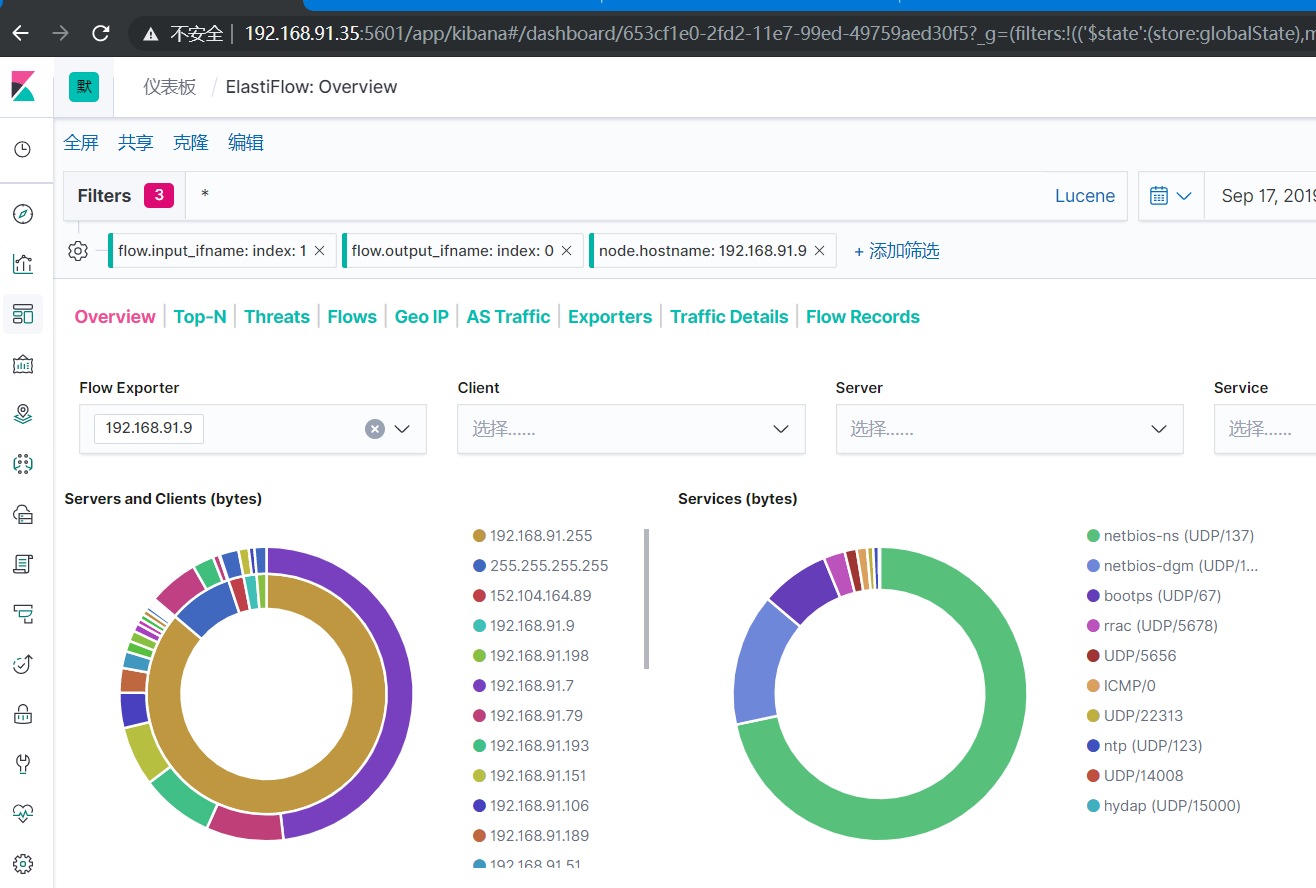1316x888 pixels.
Task: Select netbios-ns UDP/137 green legend swatch
Action: pos(1092,535)
